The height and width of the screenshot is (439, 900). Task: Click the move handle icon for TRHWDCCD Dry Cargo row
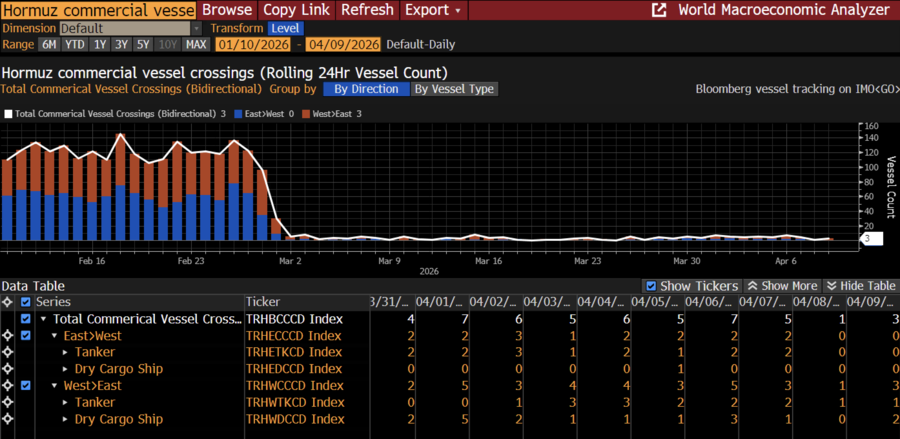click(8, 420)
